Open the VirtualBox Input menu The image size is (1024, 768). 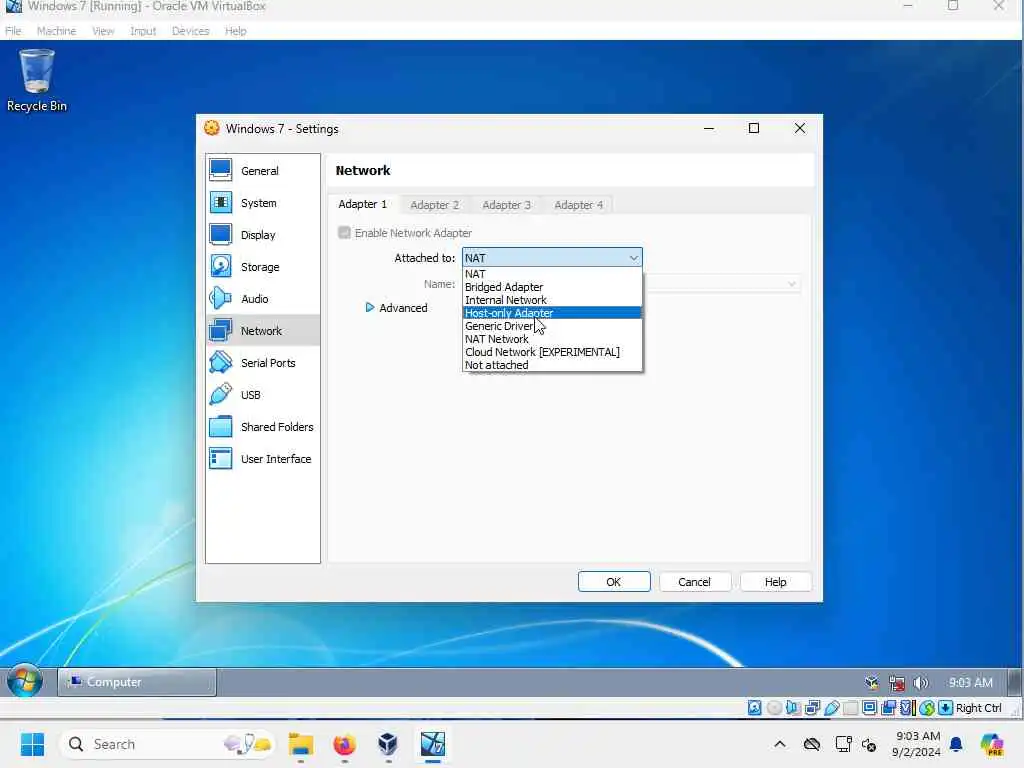click(143, 31)
